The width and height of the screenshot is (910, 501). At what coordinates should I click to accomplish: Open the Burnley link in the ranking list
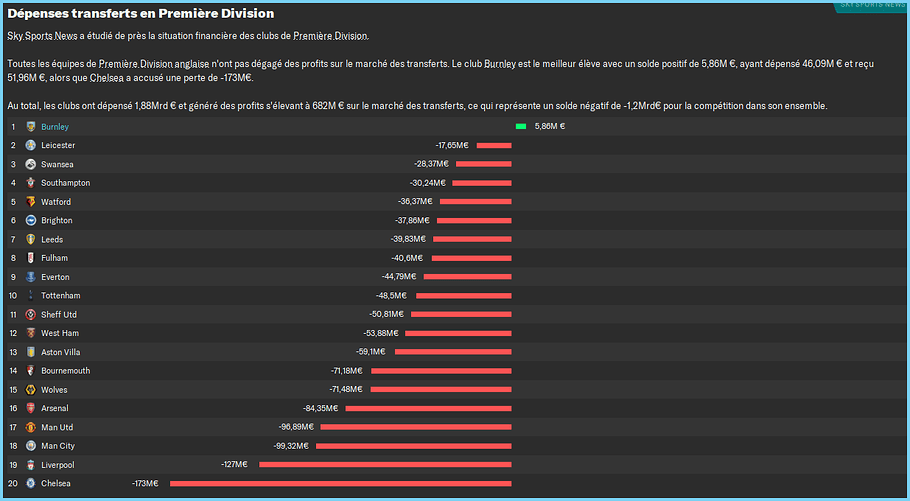[x=55, y=127]
